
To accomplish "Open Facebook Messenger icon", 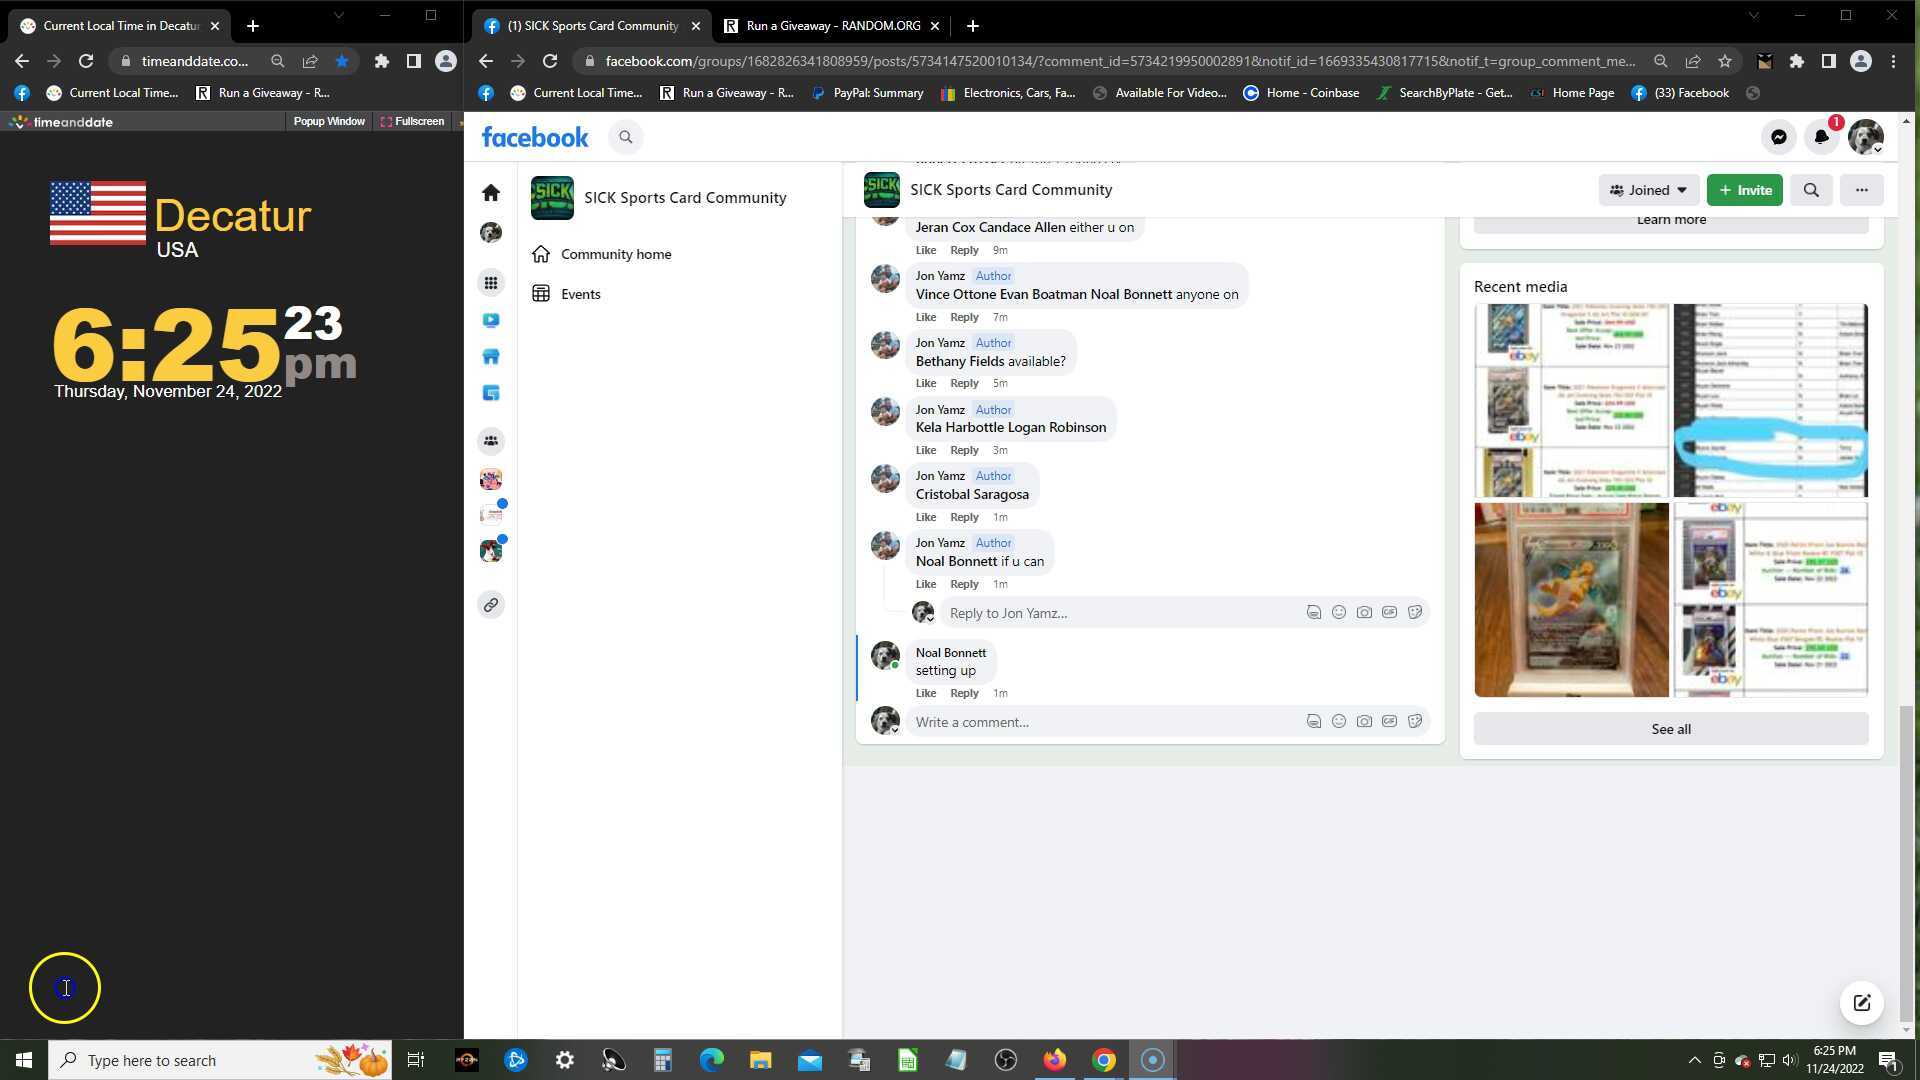I will coord(1778,137).
